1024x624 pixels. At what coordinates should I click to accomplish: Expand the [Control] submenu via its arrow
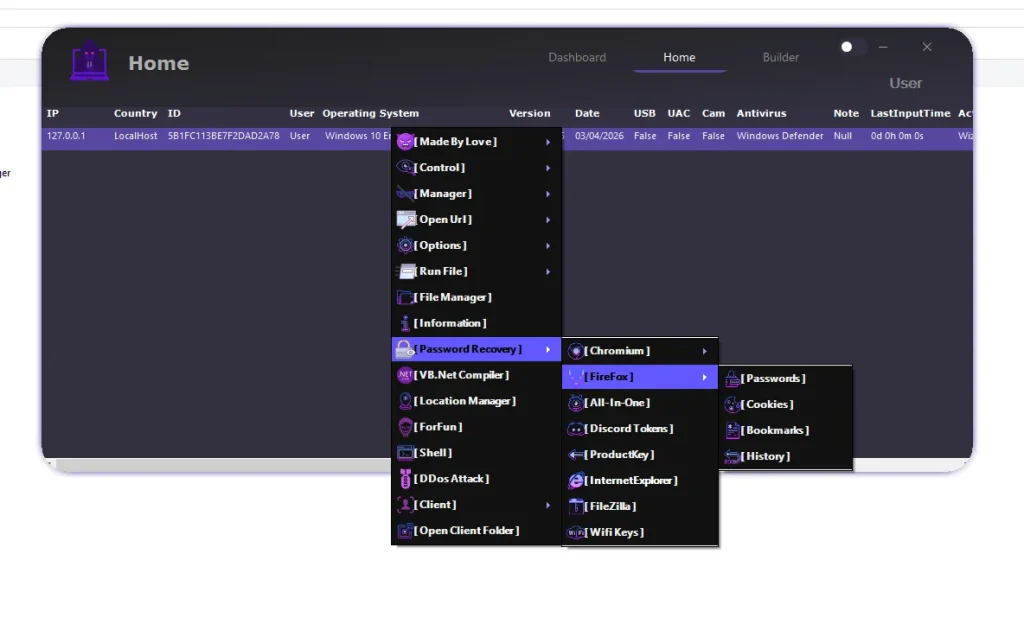pos(550,167)
